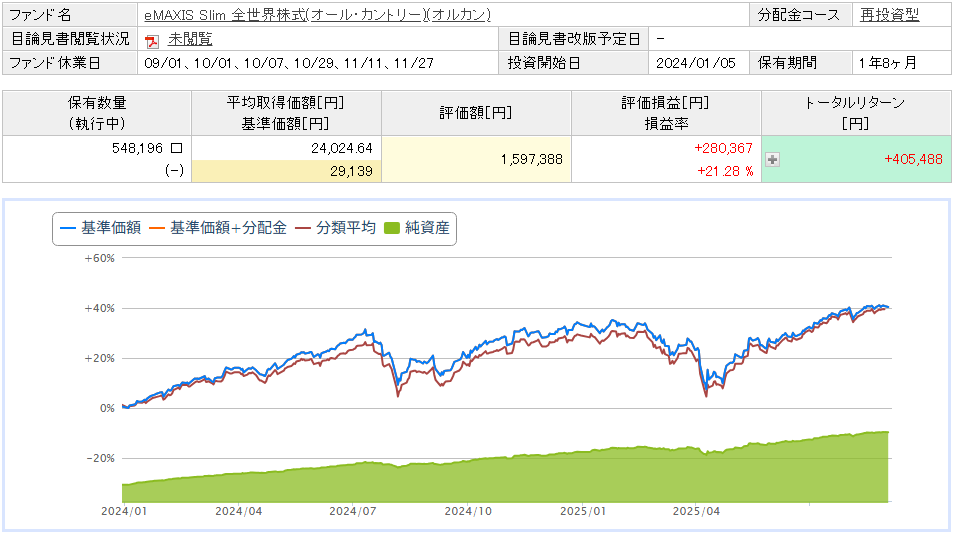Viewport: 953px width, 534px height.
Task: Click the 2025/04 x-axis label
Action: pyautogui.click(x=696, y=512)
